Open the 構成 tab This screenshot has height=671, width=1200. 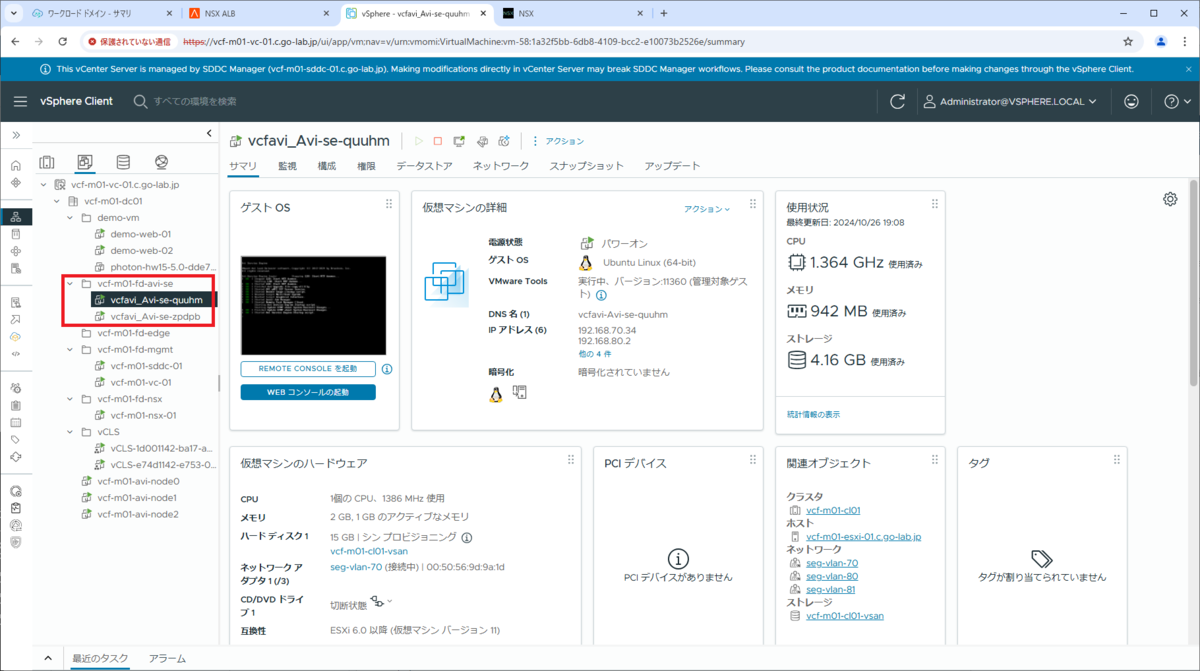pyautogui.click(x=327, y=166)
